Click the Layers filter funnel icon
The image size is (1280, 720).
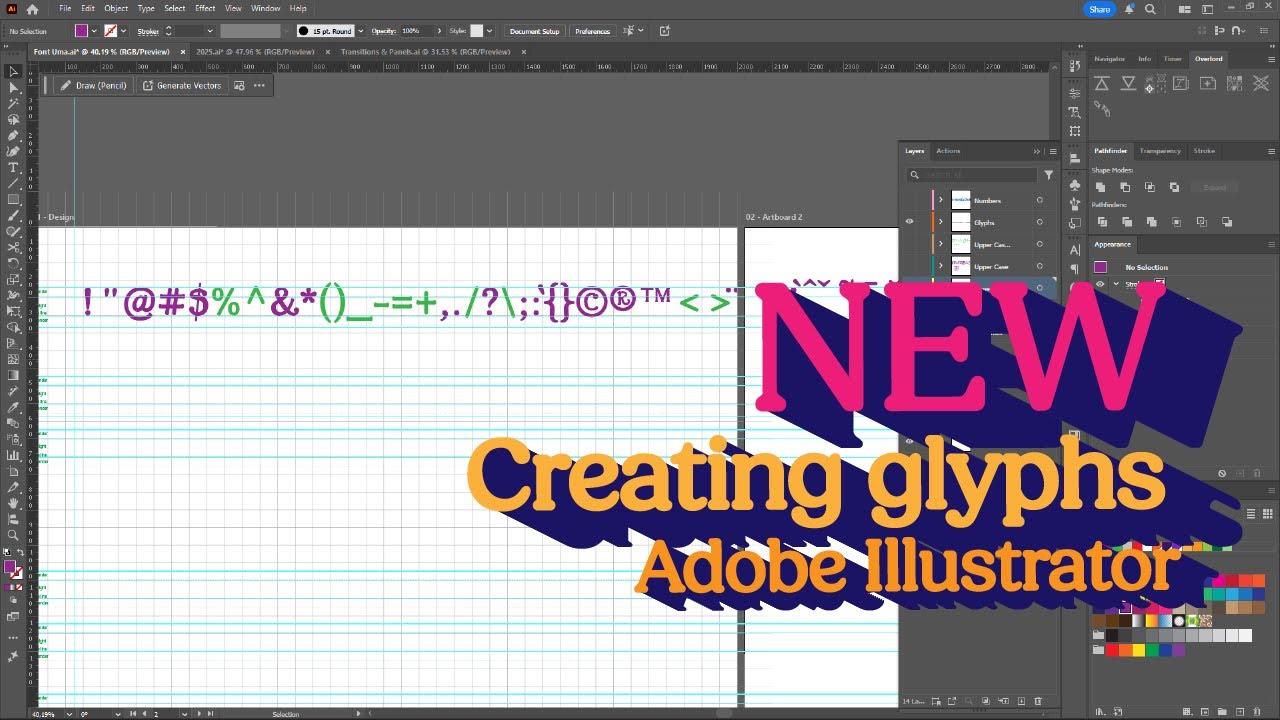1048,175
